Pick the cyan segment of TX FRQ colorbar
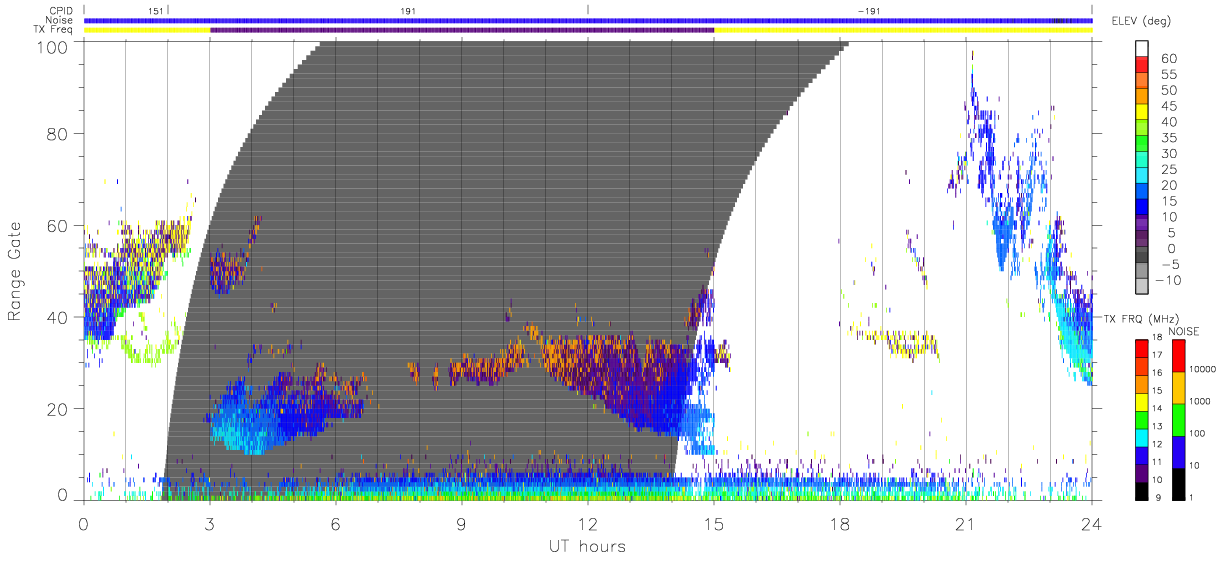The height and width of the screenshot is (567, 1228). pos(1142,438)
